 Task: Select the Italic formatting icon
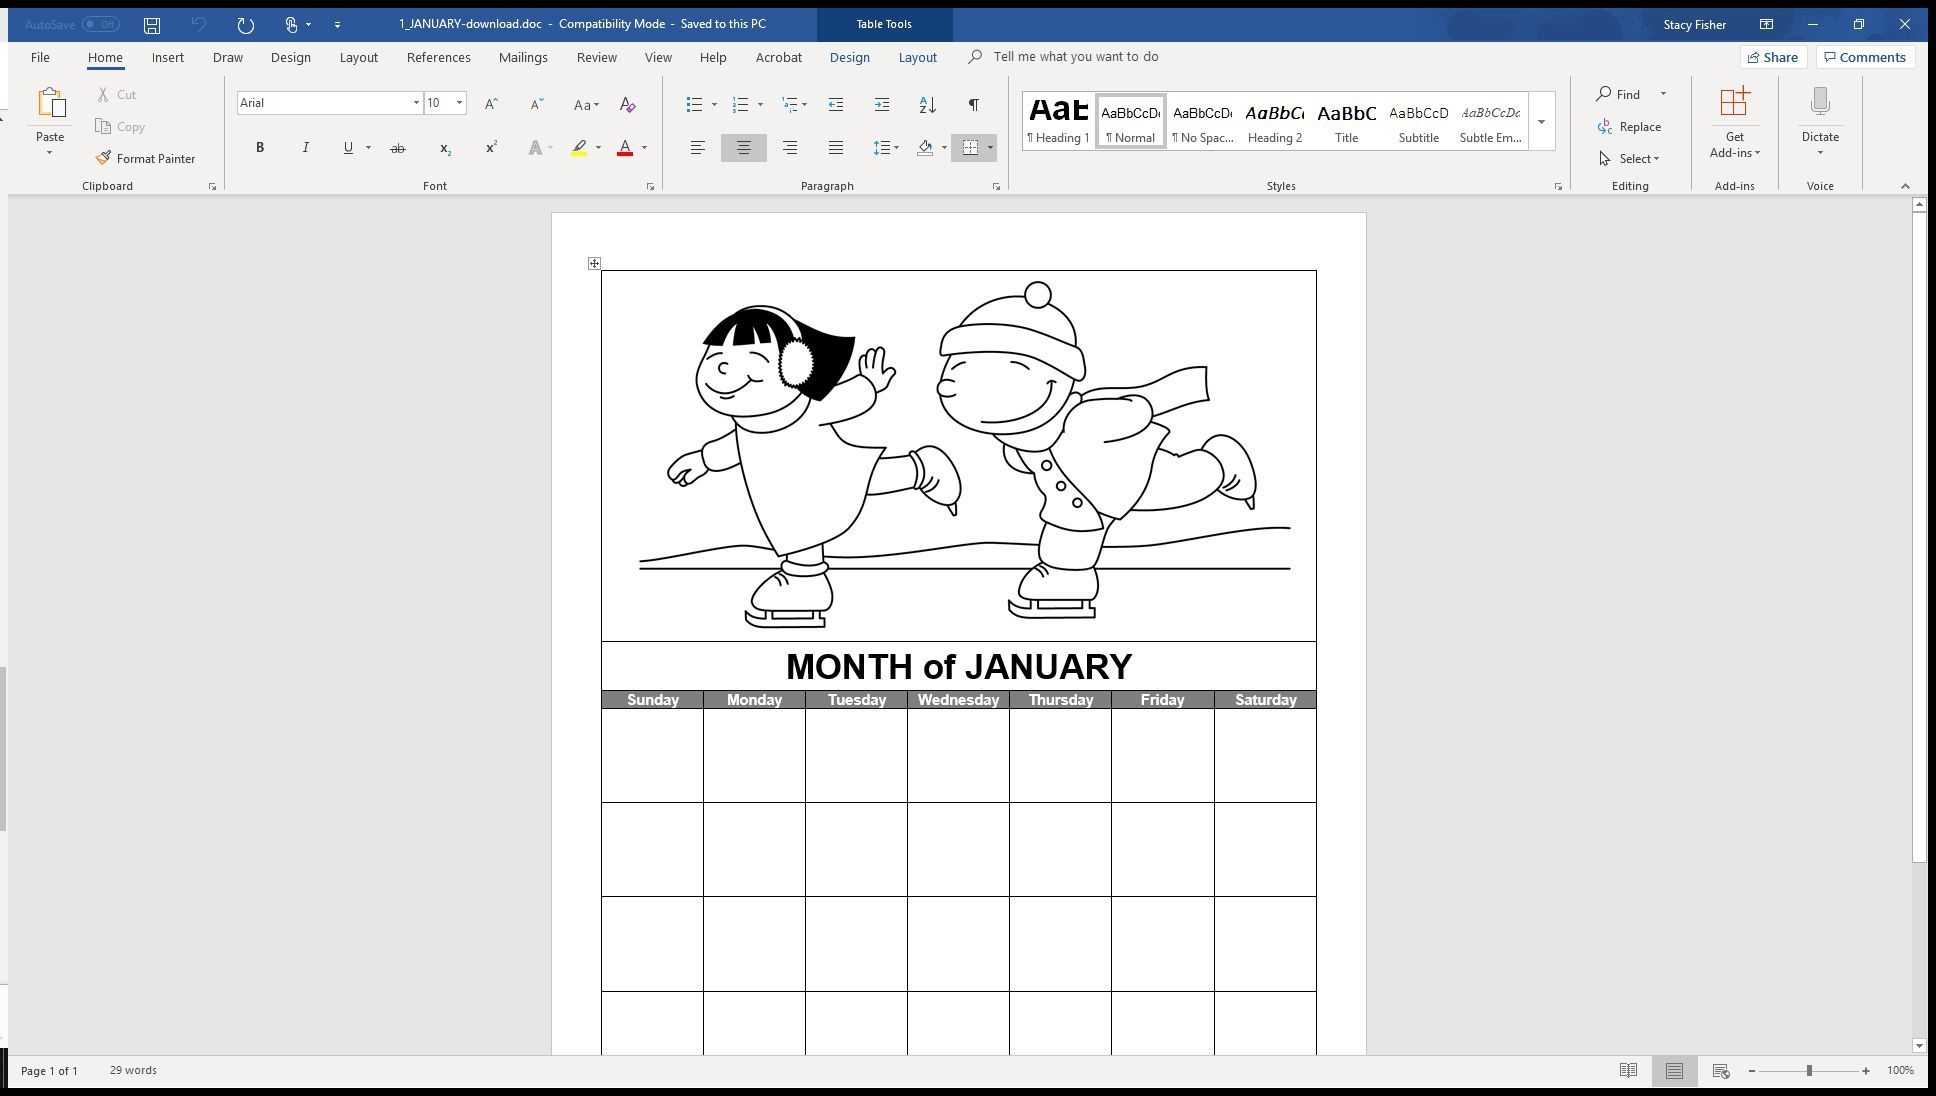coord(304,148)
